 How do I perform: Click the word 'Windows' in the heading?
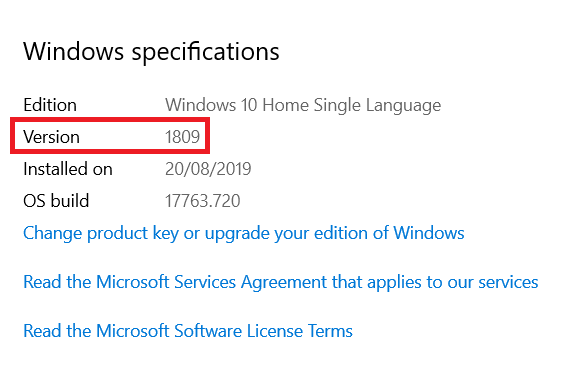tap(74, 51)
